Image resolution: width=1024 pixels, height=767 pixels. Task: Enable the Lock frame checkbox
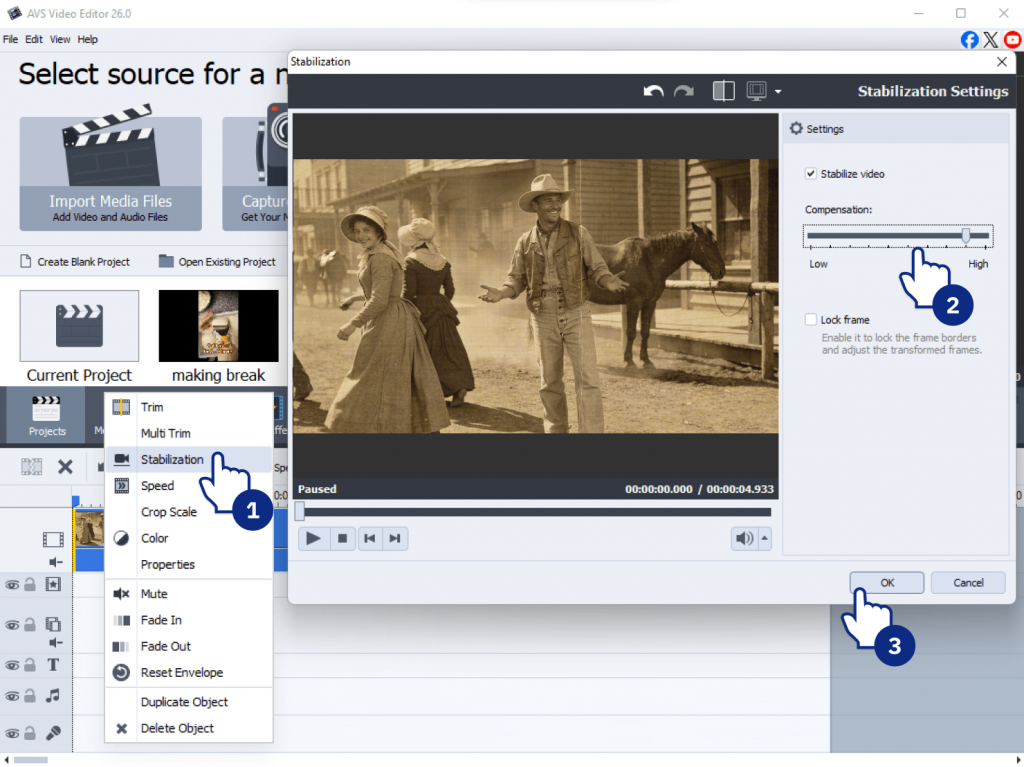(811, 320)
